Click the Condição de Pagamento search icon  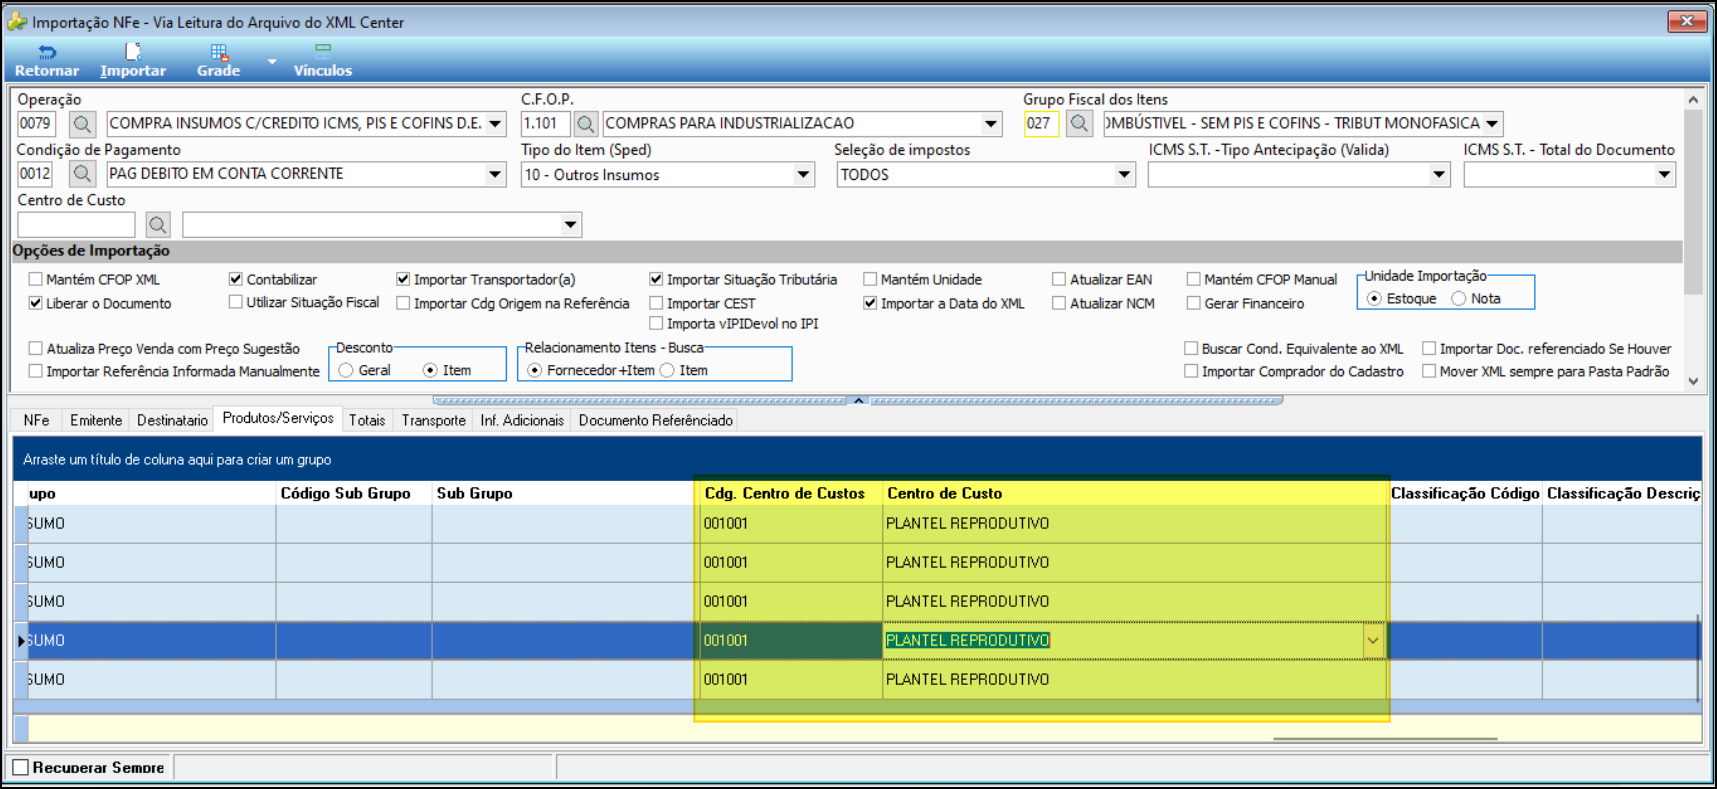82,174
